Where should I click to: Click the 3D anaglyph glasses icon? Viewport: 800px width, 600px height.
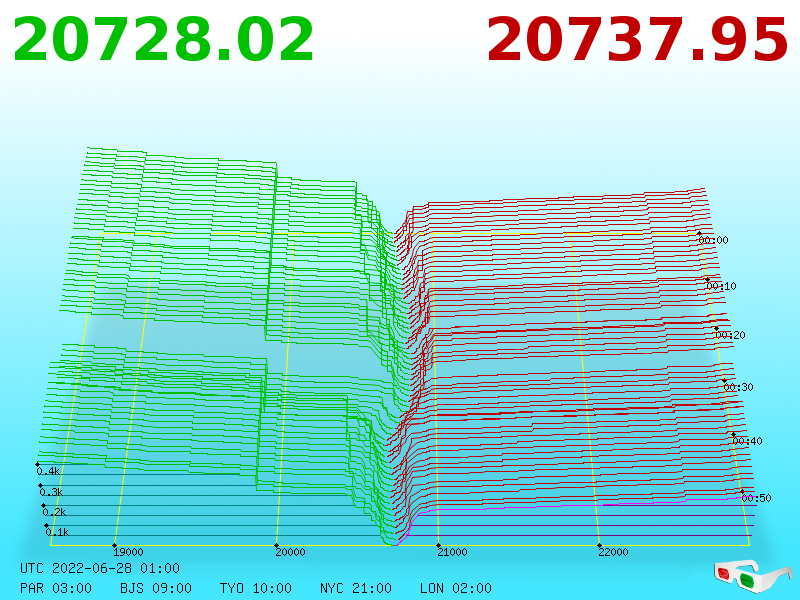[752, 577]
